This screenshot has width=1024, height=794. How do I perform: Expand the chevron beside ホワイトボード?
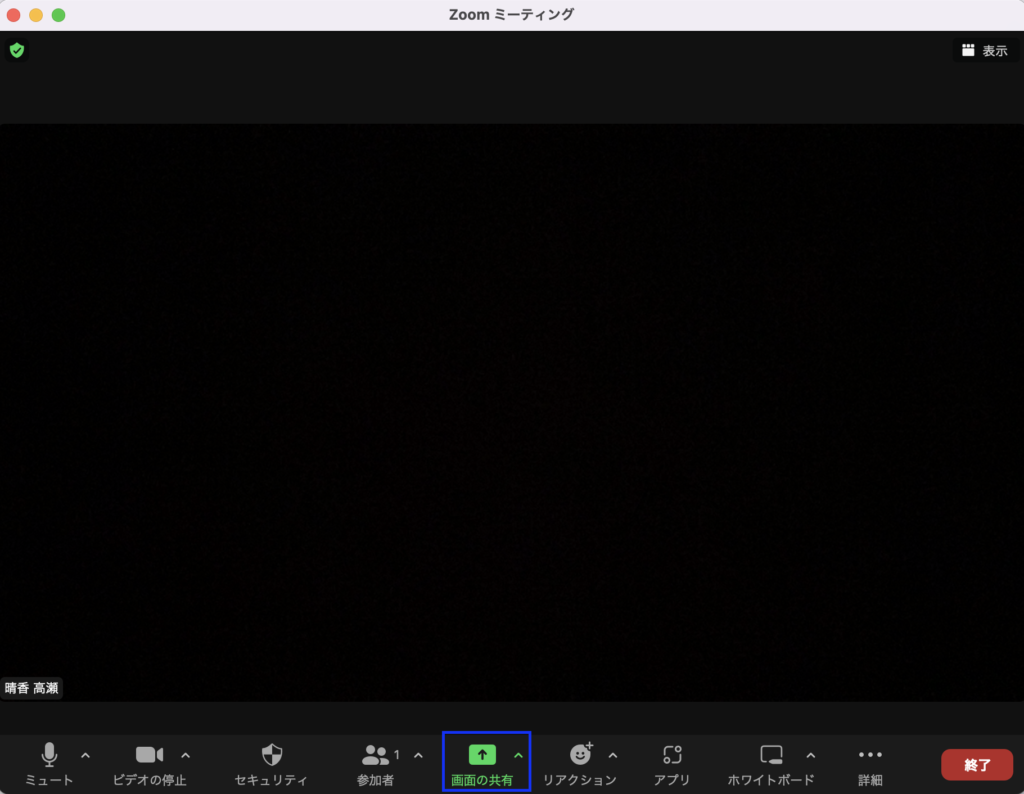click(810, 755)
